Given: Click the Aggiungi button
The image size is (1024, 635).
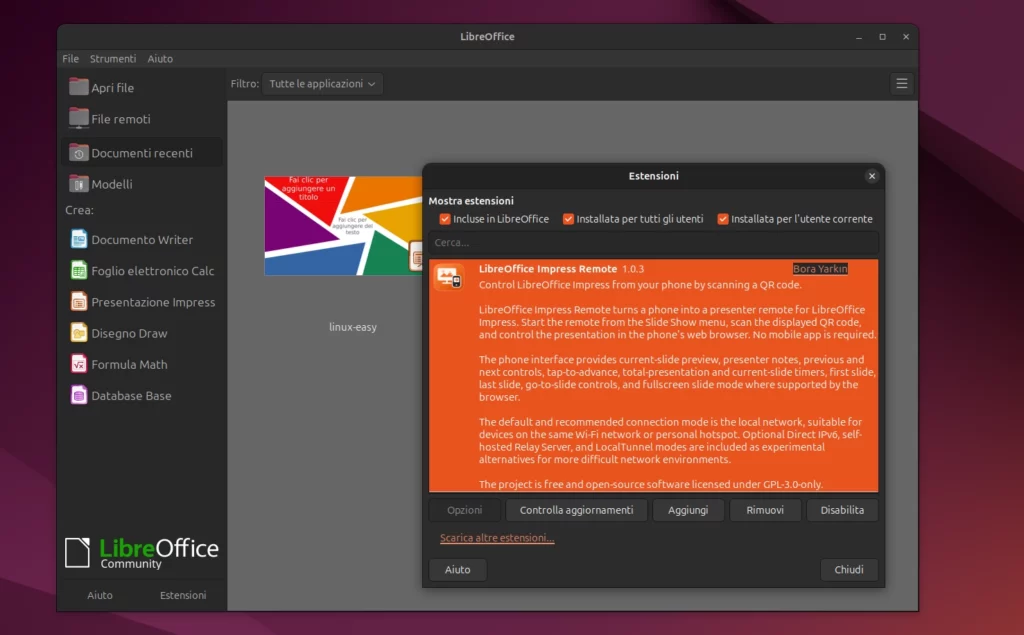Looking at the screenshot, I should click(688, 510).
